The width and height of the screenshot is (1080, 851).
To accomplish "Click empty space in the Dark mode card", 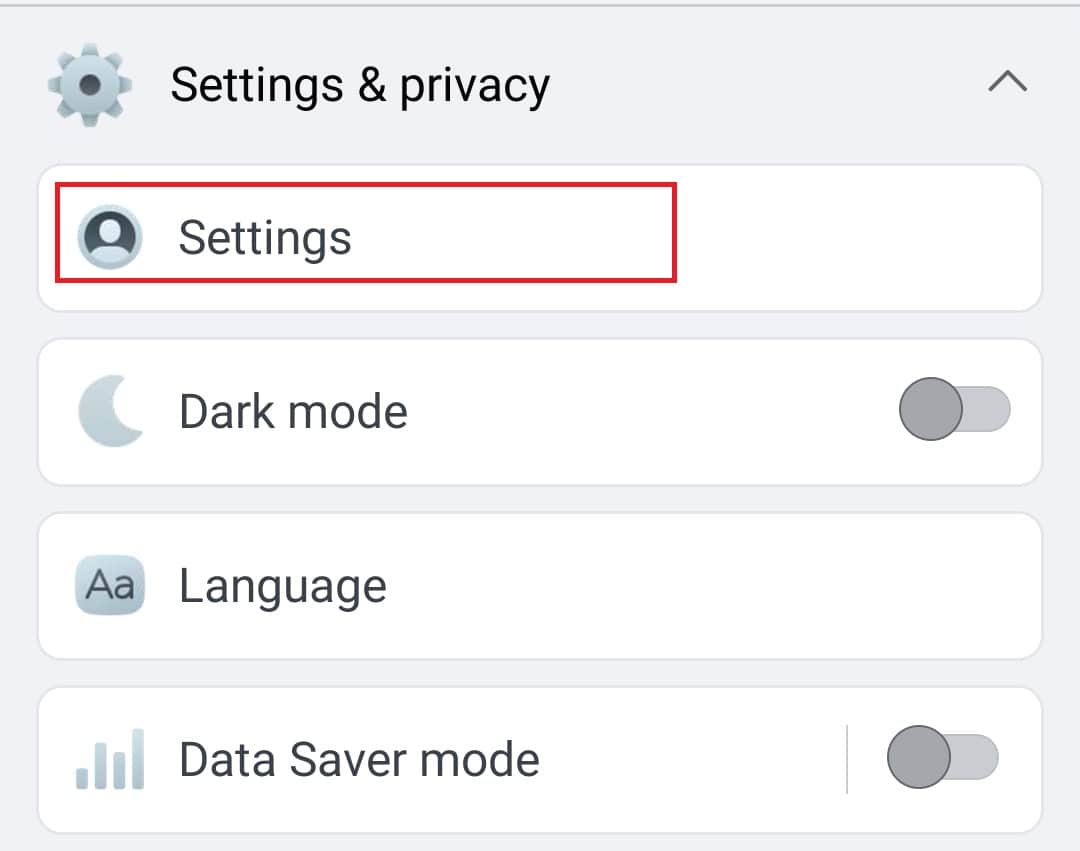I will (650, 412).
